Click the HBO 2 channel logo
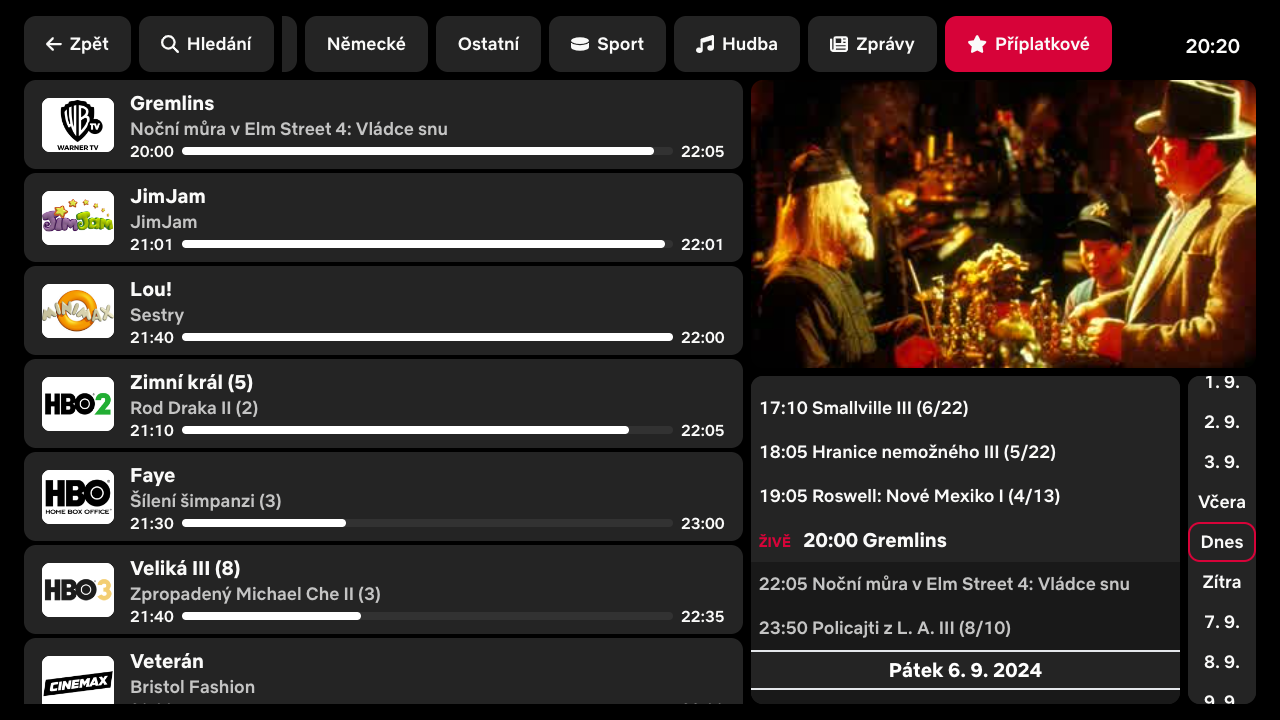This screenshot has height=720, width=1280. [x=78, y=404]
